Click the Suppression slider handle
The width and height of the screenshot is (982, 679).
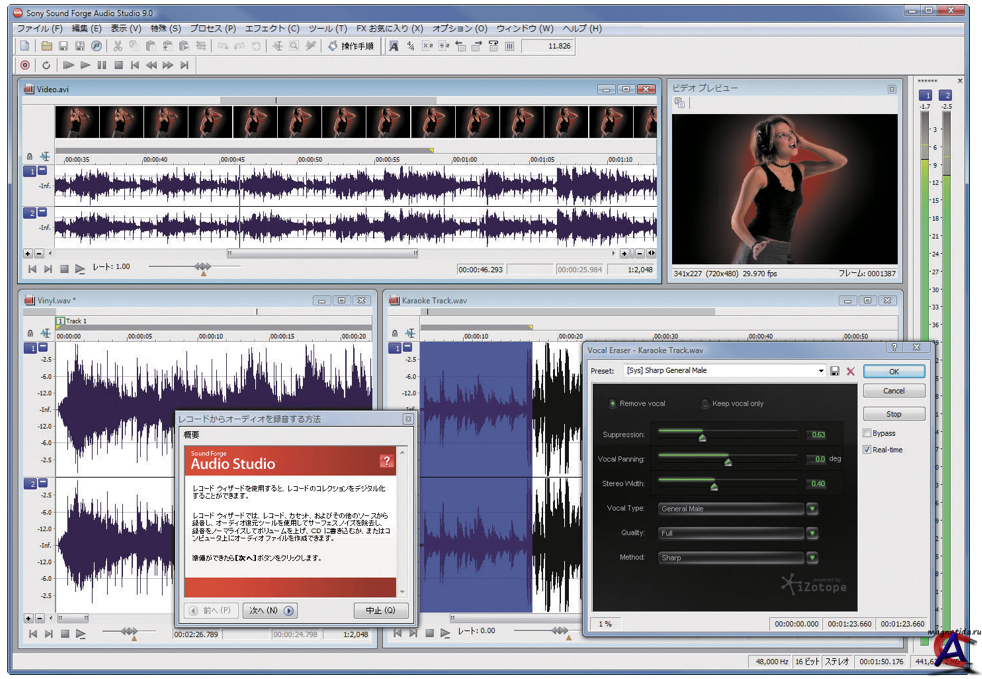click(x=702, y=437)
